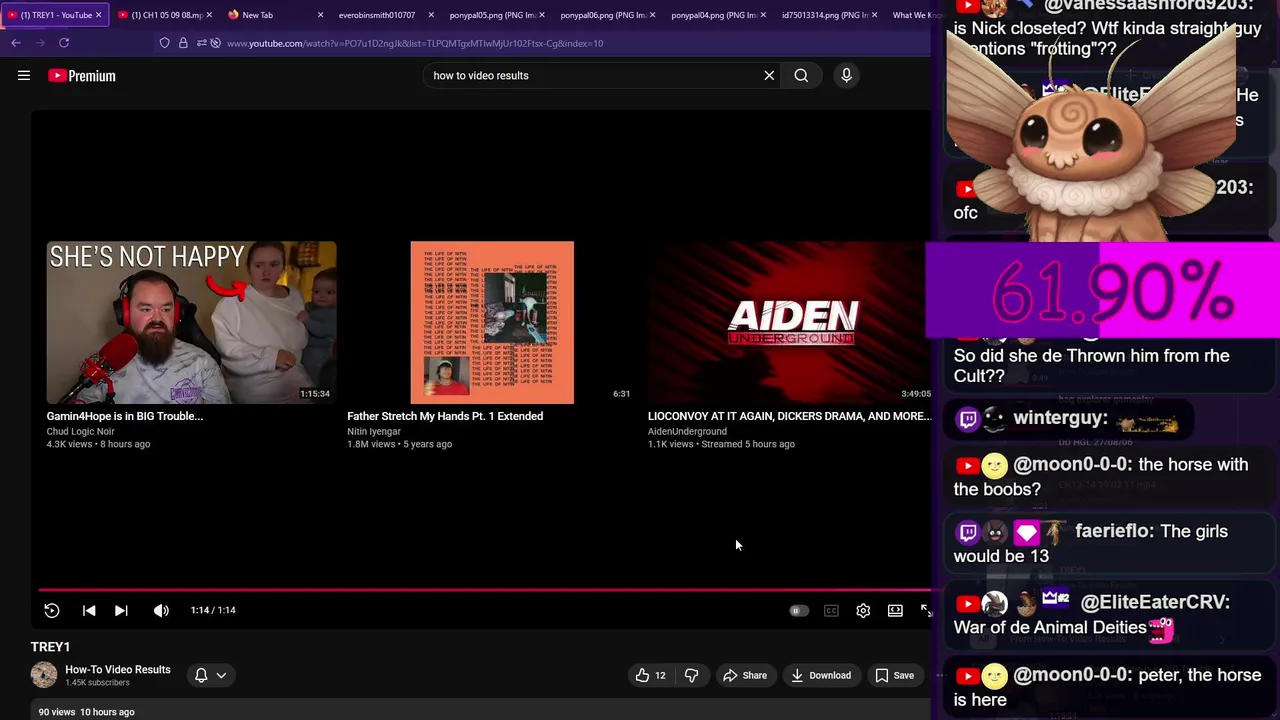Image resolution: width=1280 pixels, height=720 pixels.
Task: Skip to next video in playlist
Action: 121,610
